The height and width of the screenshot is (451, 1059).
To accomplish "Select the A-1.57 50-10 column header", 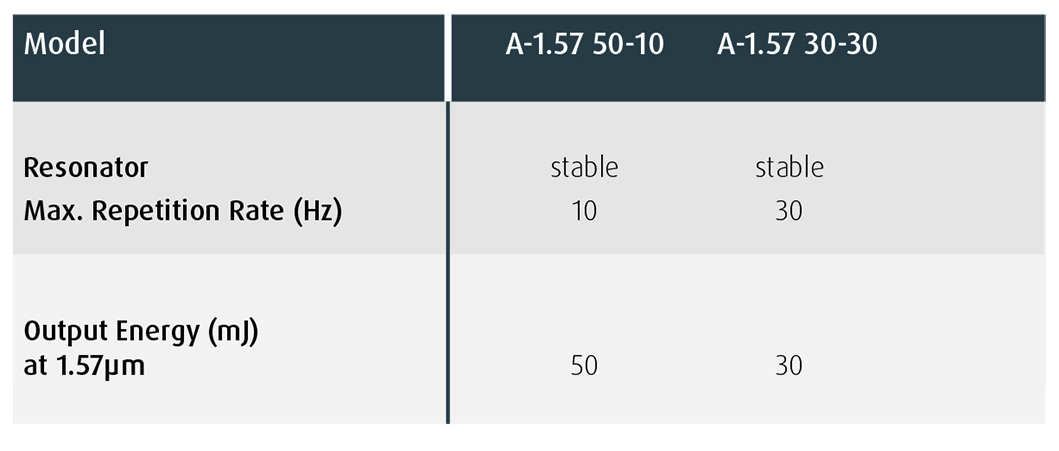I will point(584,45).
